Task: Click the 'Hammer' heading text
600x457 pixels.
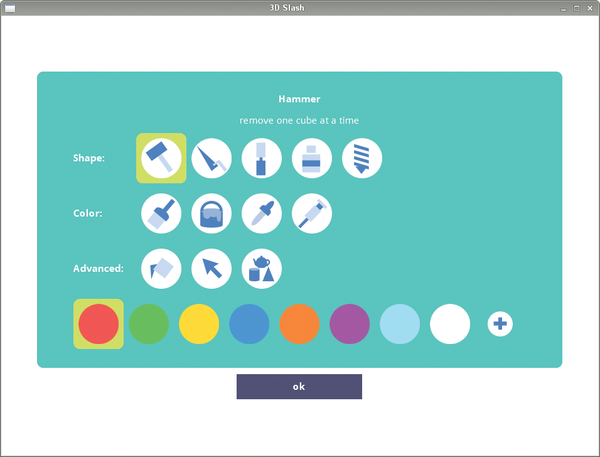Action: point(299,99)
